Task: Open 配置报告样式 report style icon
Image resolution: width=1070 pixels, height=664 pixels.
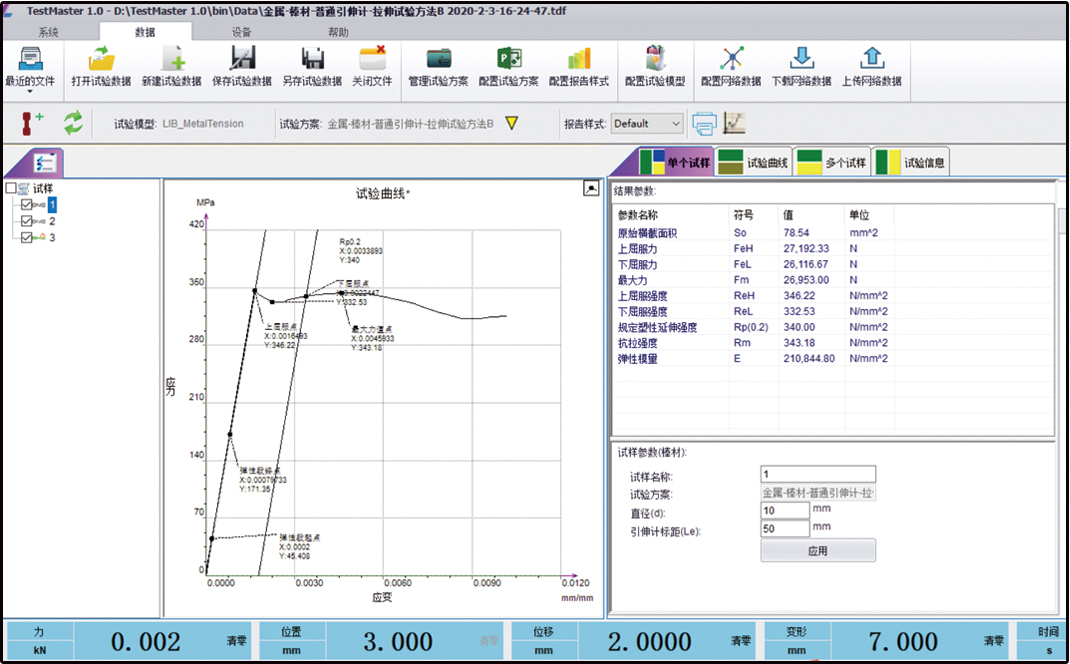Action: click(x=580, y=60)
